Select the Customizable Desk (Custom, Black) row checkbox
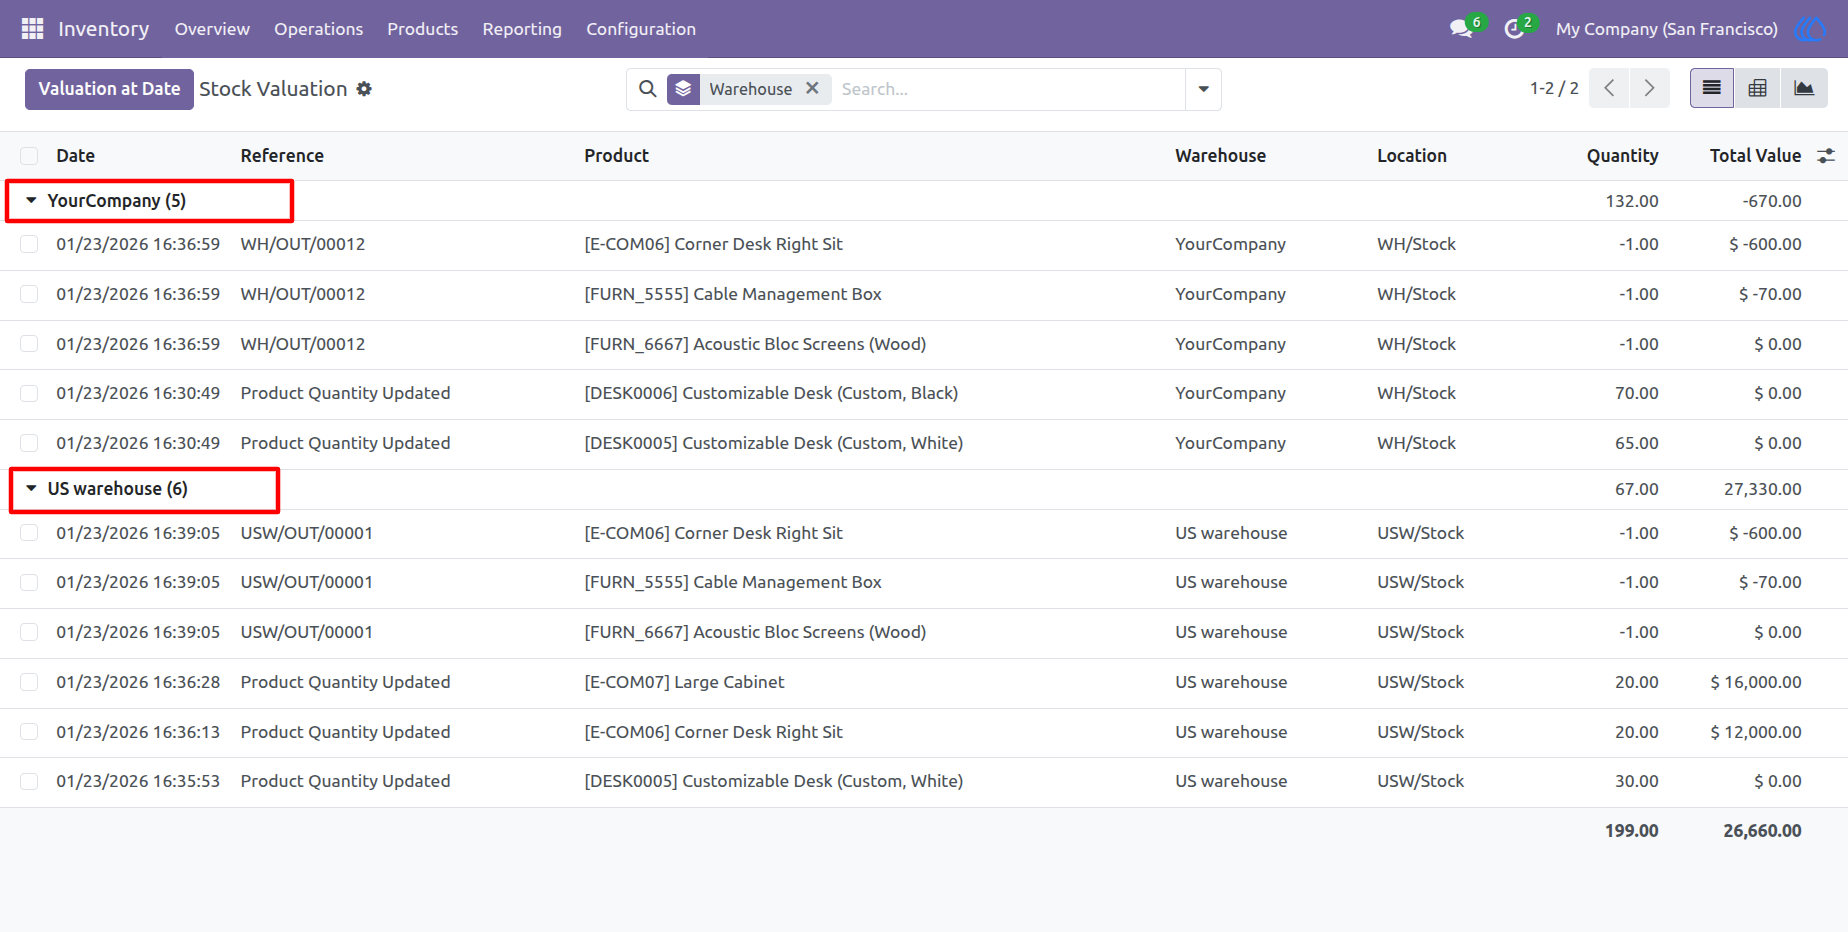The width and height of the screenshot is (1848, 932). [x=29, y=394]
